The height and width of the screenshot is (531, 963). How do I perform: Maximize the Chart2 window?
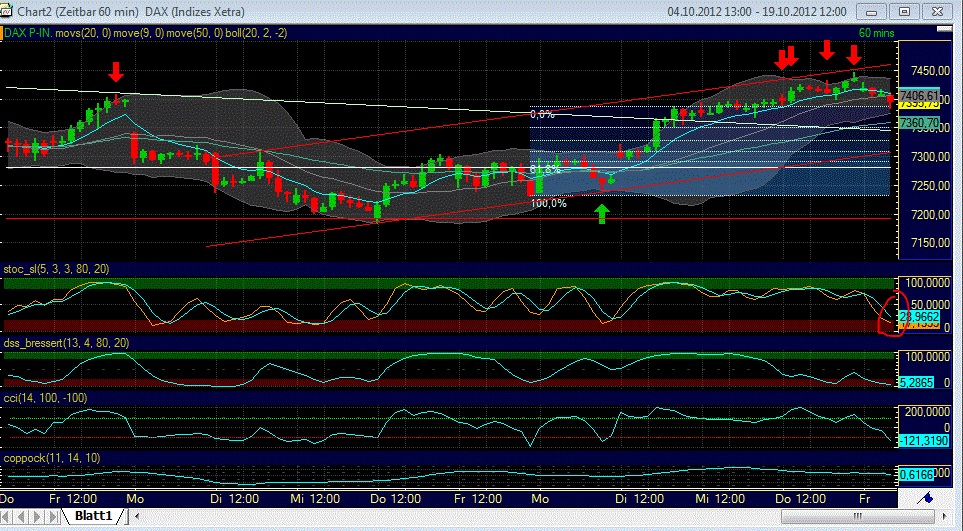pos(904,12)
